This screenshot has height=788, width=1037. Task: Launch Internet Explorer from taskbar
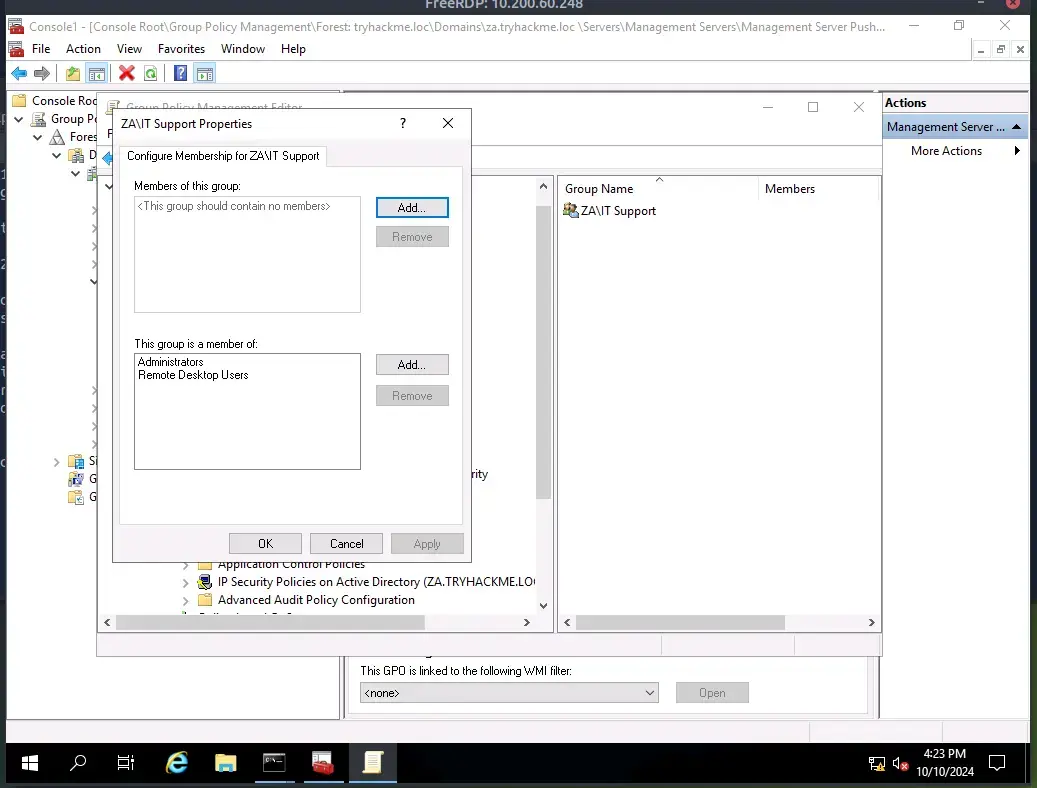[x=177, y=763]
